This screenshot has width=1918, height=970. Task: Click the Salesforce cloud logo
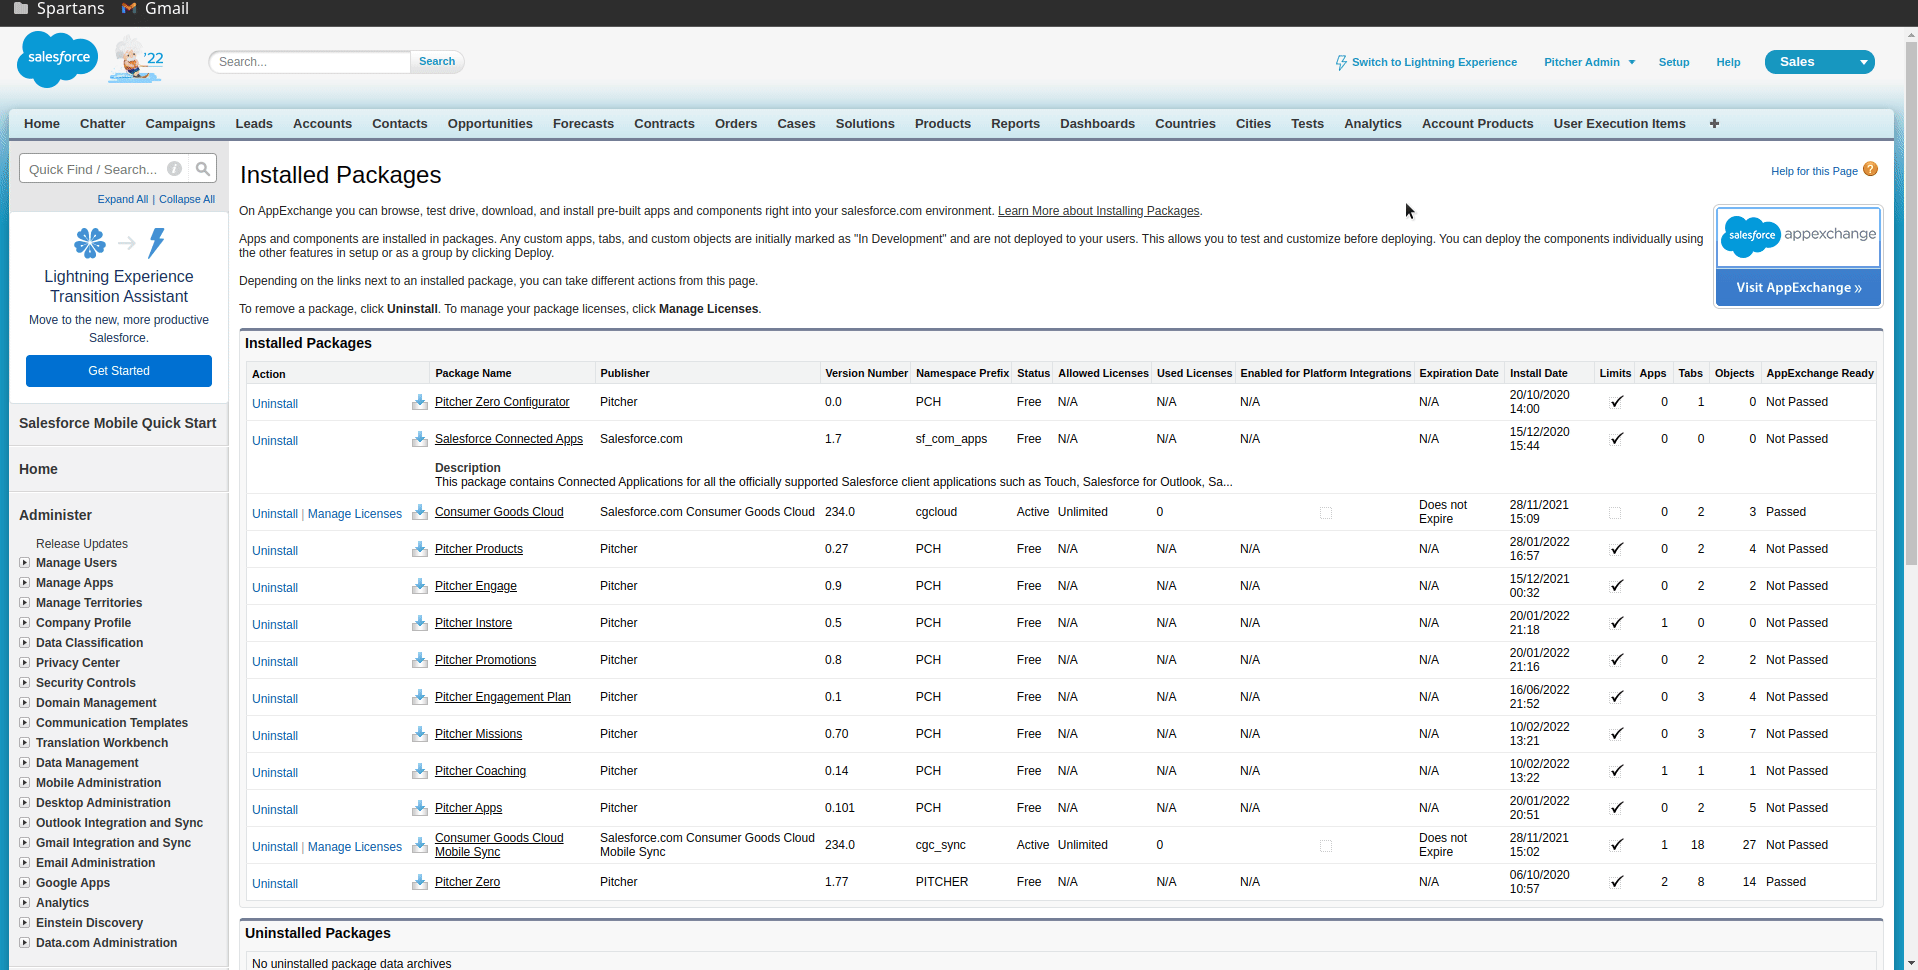pyautogui.click(x=58, y=59)
